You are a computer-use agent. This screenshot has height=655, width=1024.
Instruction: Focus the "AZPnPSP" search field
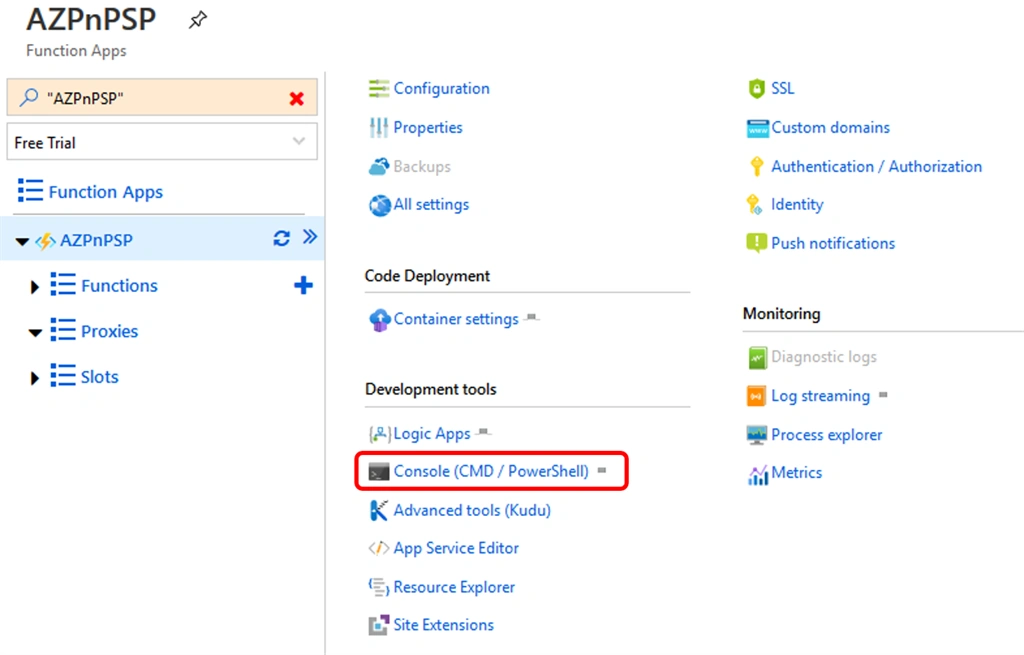pyautogui.click(x=162, y=98)
